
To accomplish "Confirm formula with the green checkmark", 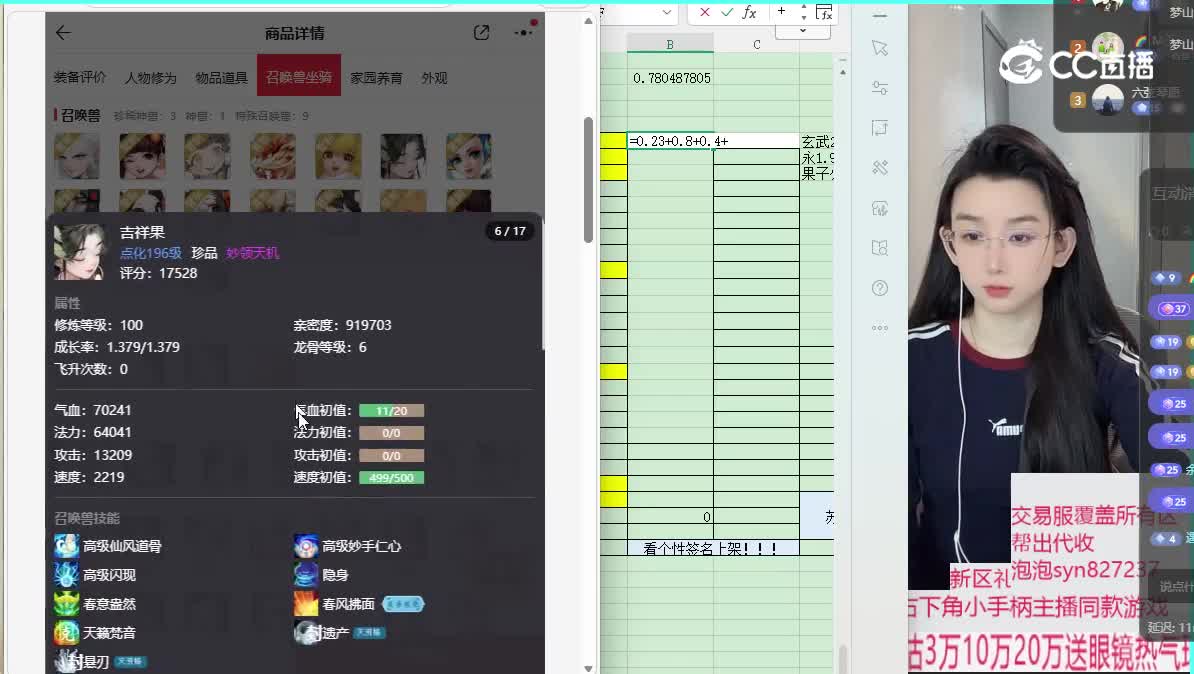I will coord(726,12).
